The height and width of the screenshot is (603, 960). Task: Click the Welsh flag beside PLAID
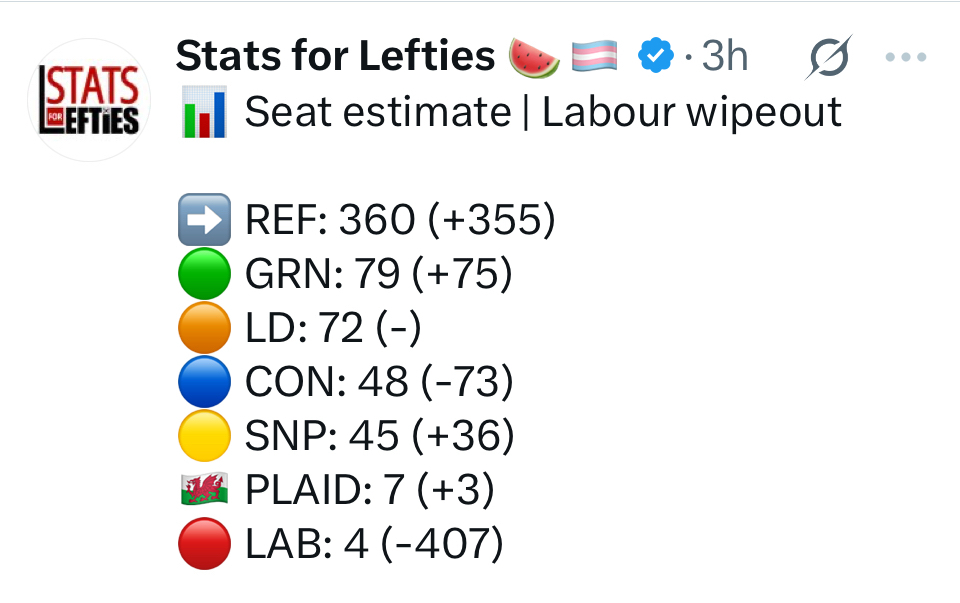204,490
